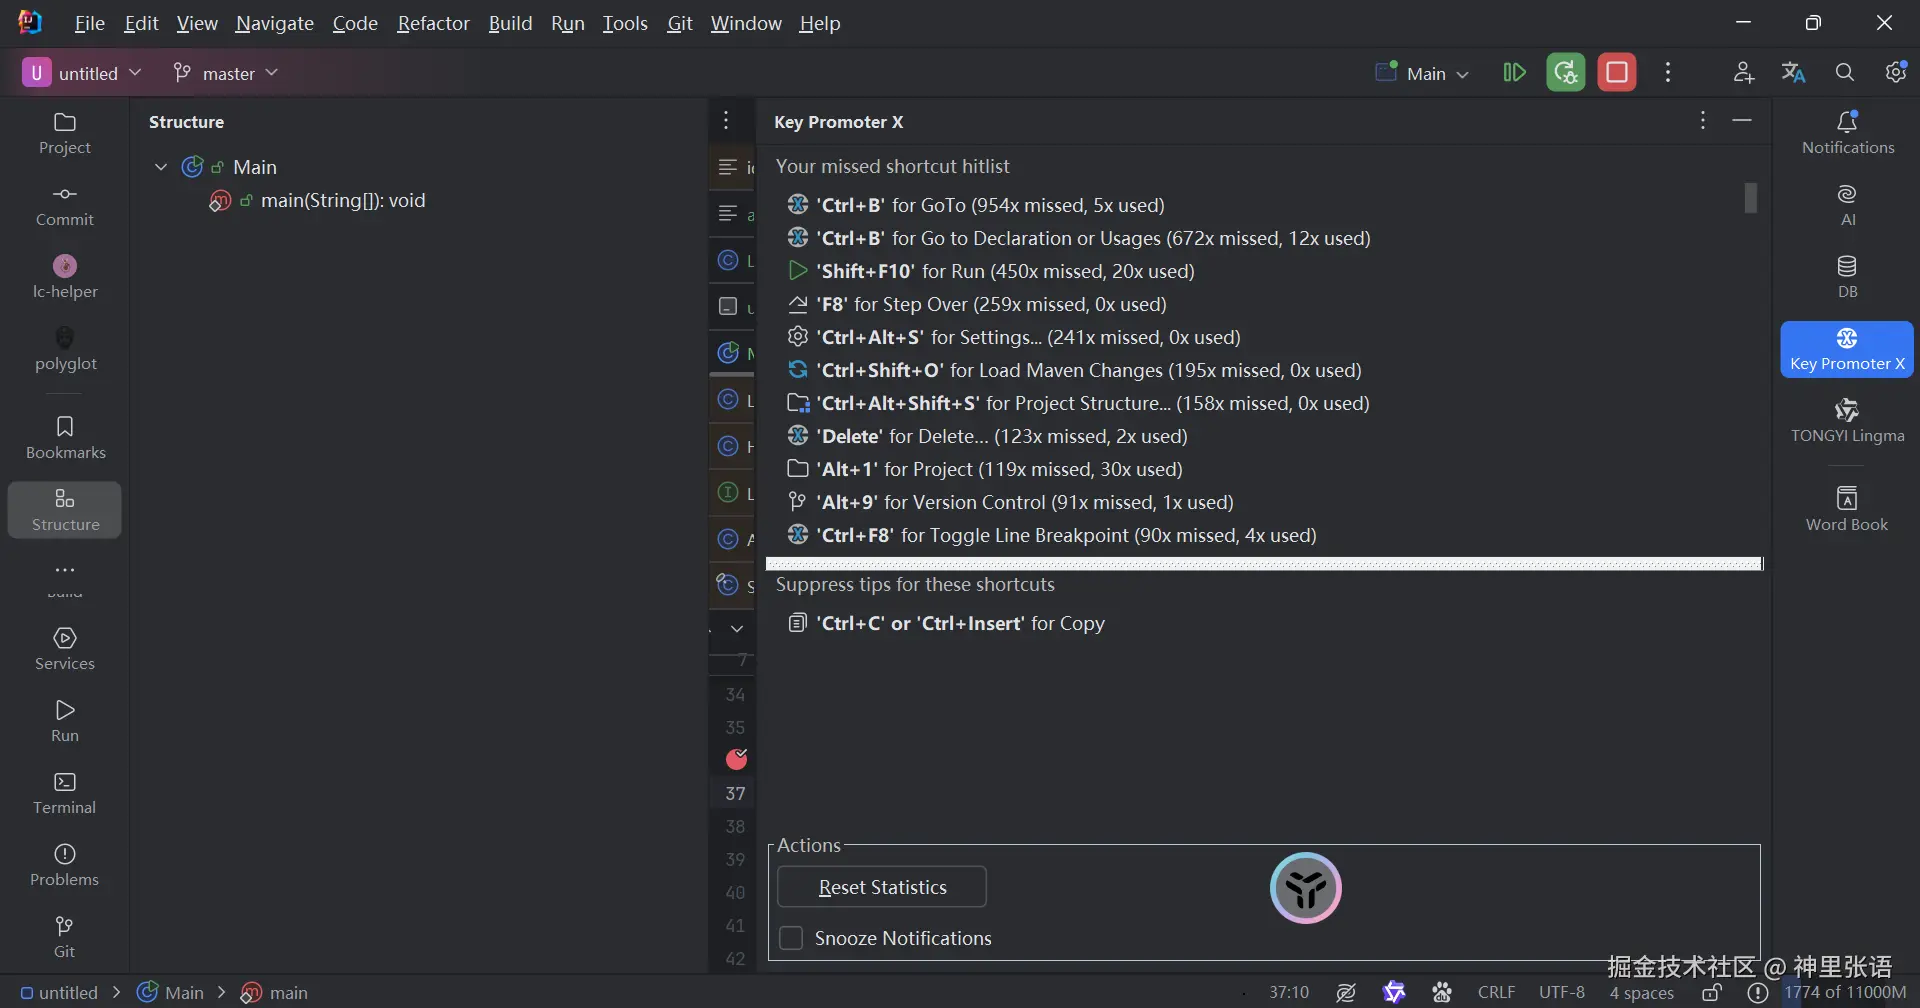Open the master branch dropdown

point(225,73)
